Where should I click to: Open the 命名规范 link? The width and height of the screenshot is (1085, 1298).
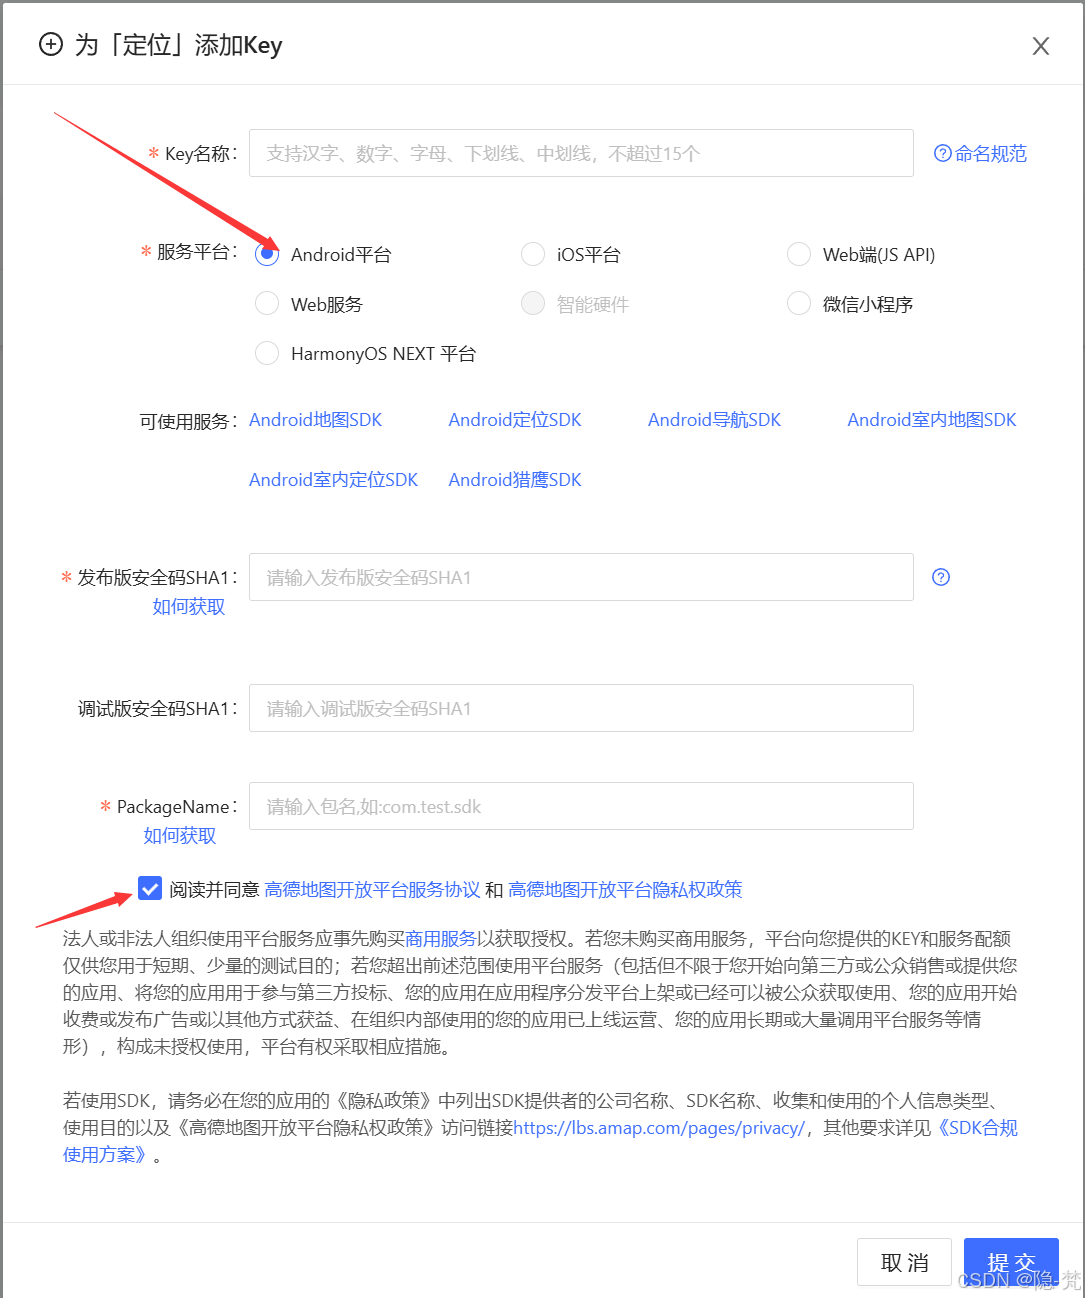click(991, 153)
